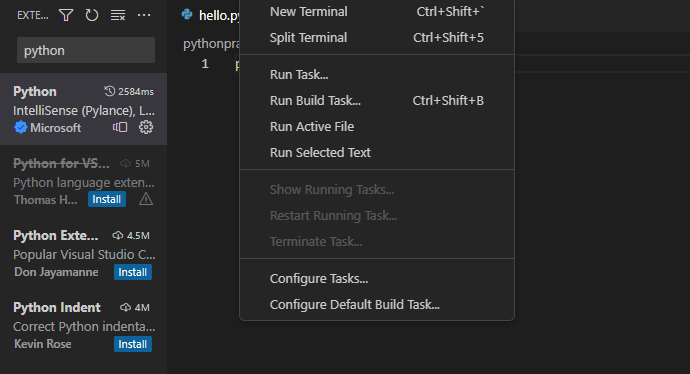Open Python extension manage gear
This screenshot has height=374, width=690.
(146, 128)
